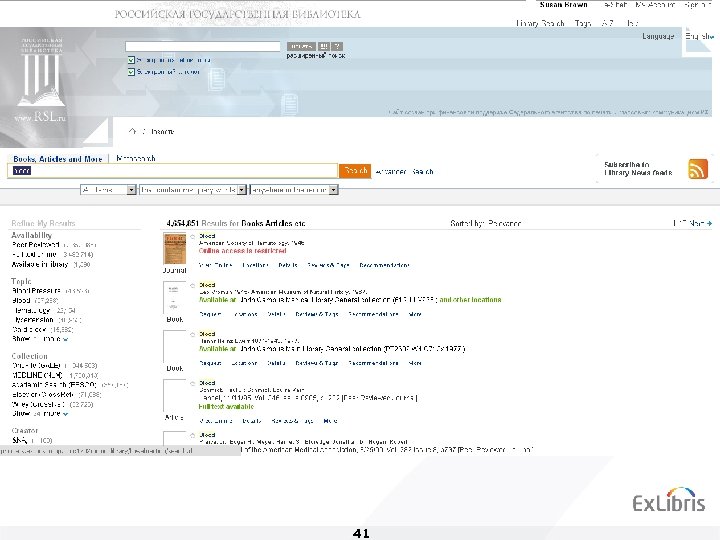Click Locations on first Blood journal
This screenshot has width=720, height=540.
(x=255, y=265)
